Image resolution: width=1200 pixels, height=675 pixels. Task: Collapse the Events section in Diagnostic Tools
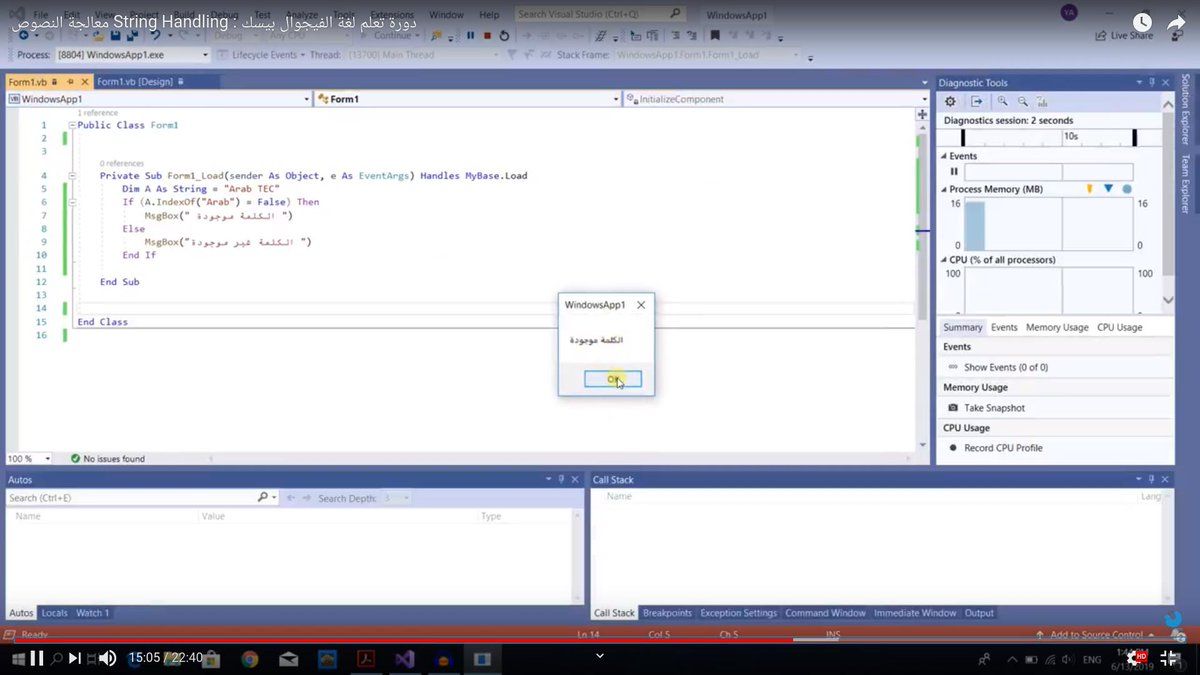coord(943,156)
